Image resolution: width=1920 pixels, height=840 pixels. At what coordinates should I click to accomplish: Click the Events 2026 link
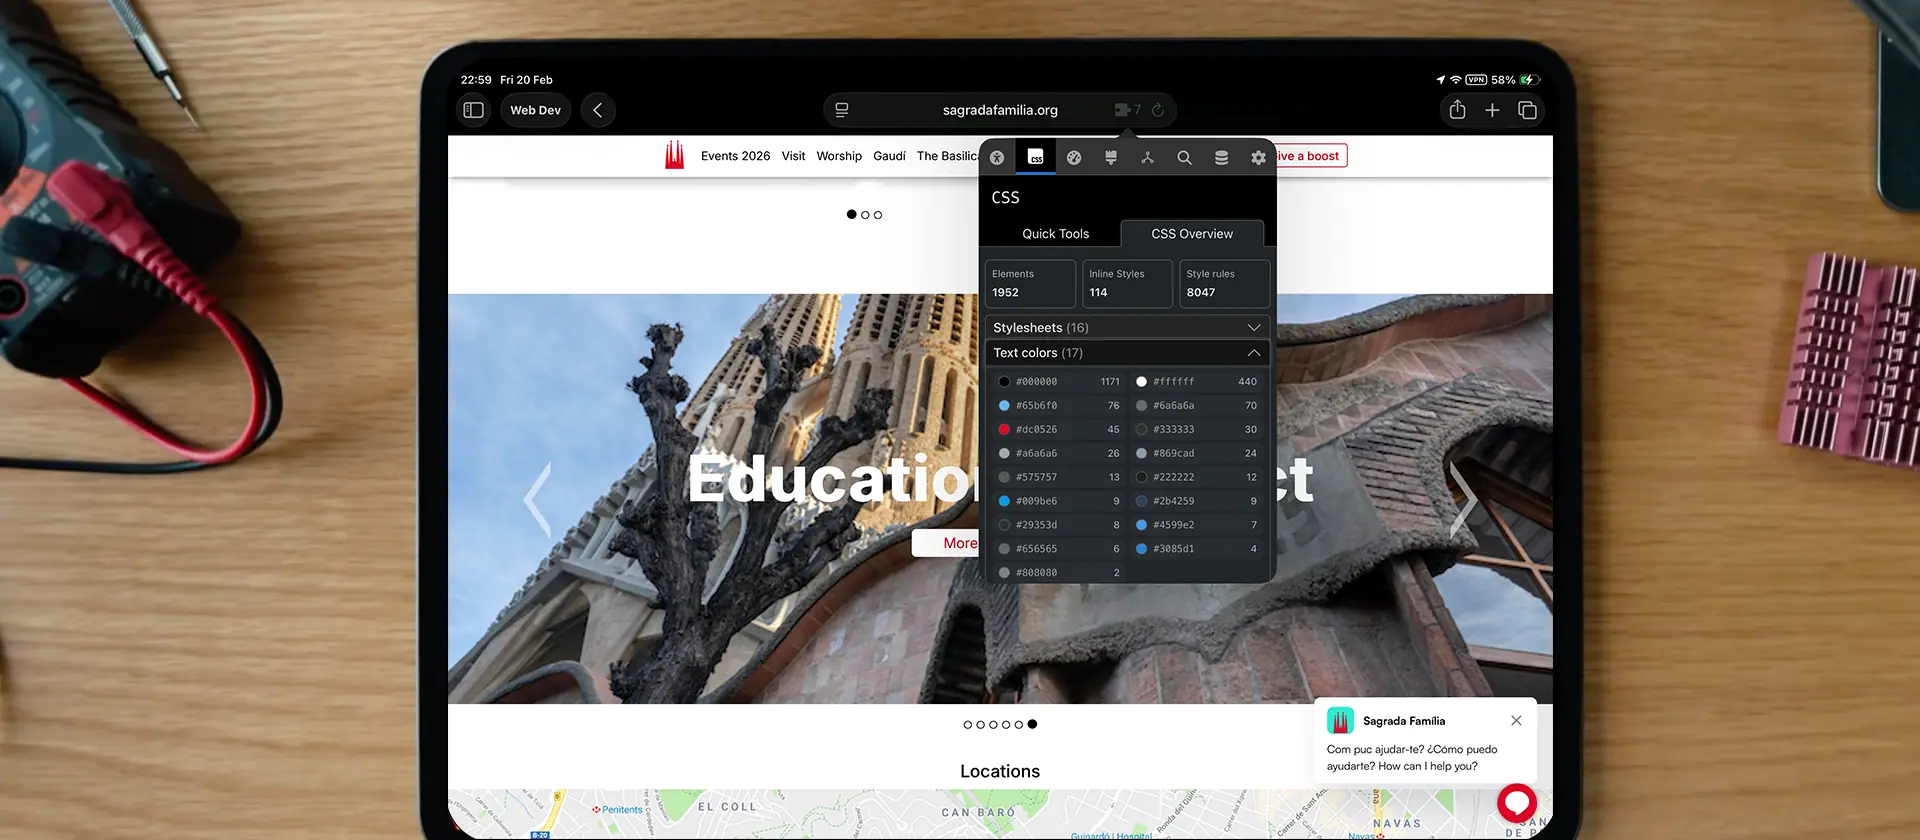(x=735, y=156)
